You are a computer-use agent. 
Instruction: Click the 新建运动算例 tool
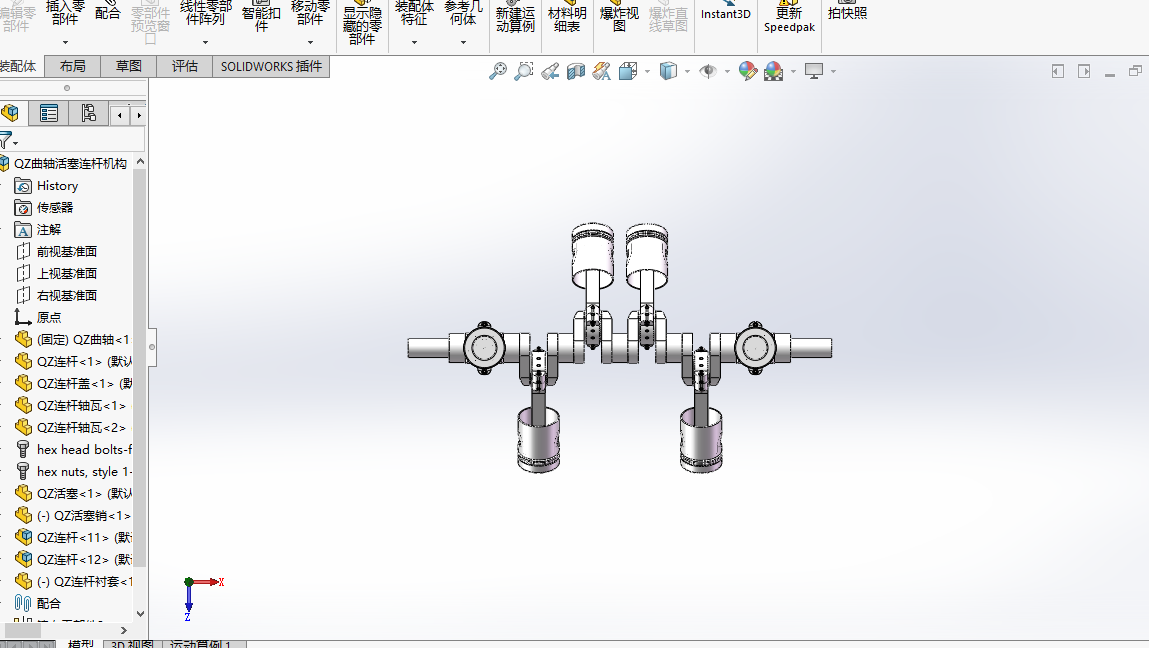pos(515,17)
